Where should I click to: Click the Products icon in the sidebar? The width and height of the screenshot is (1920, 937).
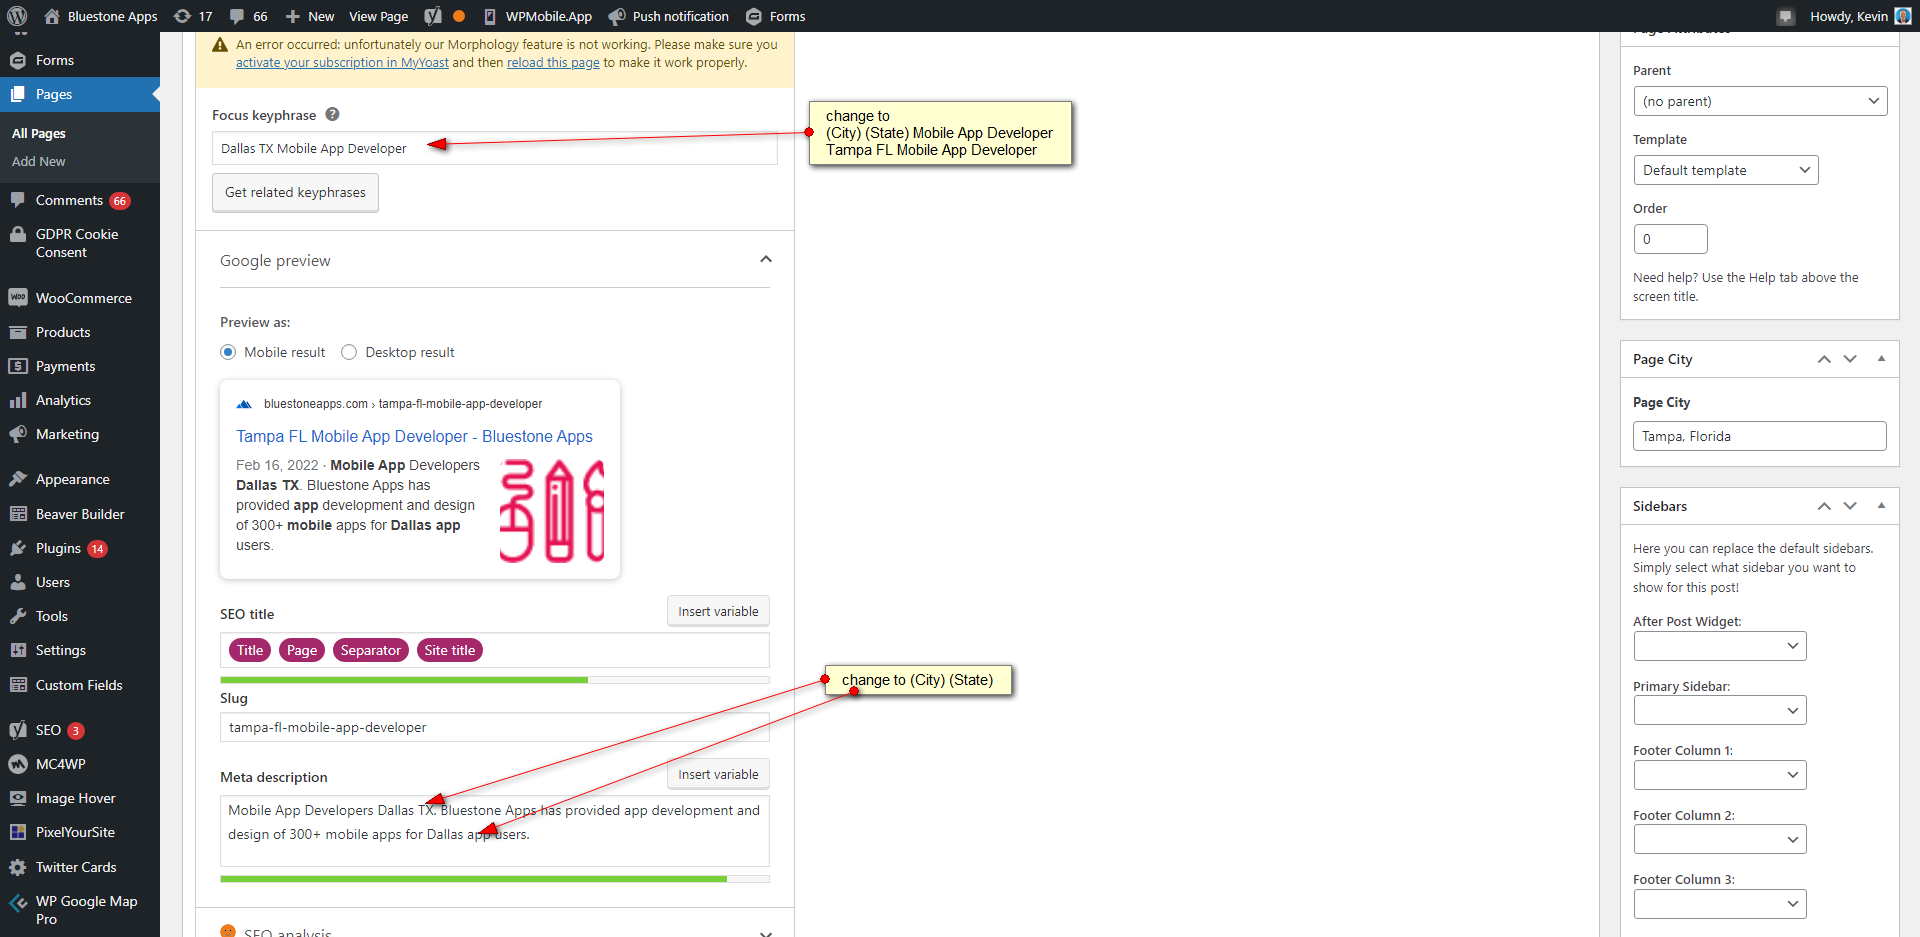18,332
